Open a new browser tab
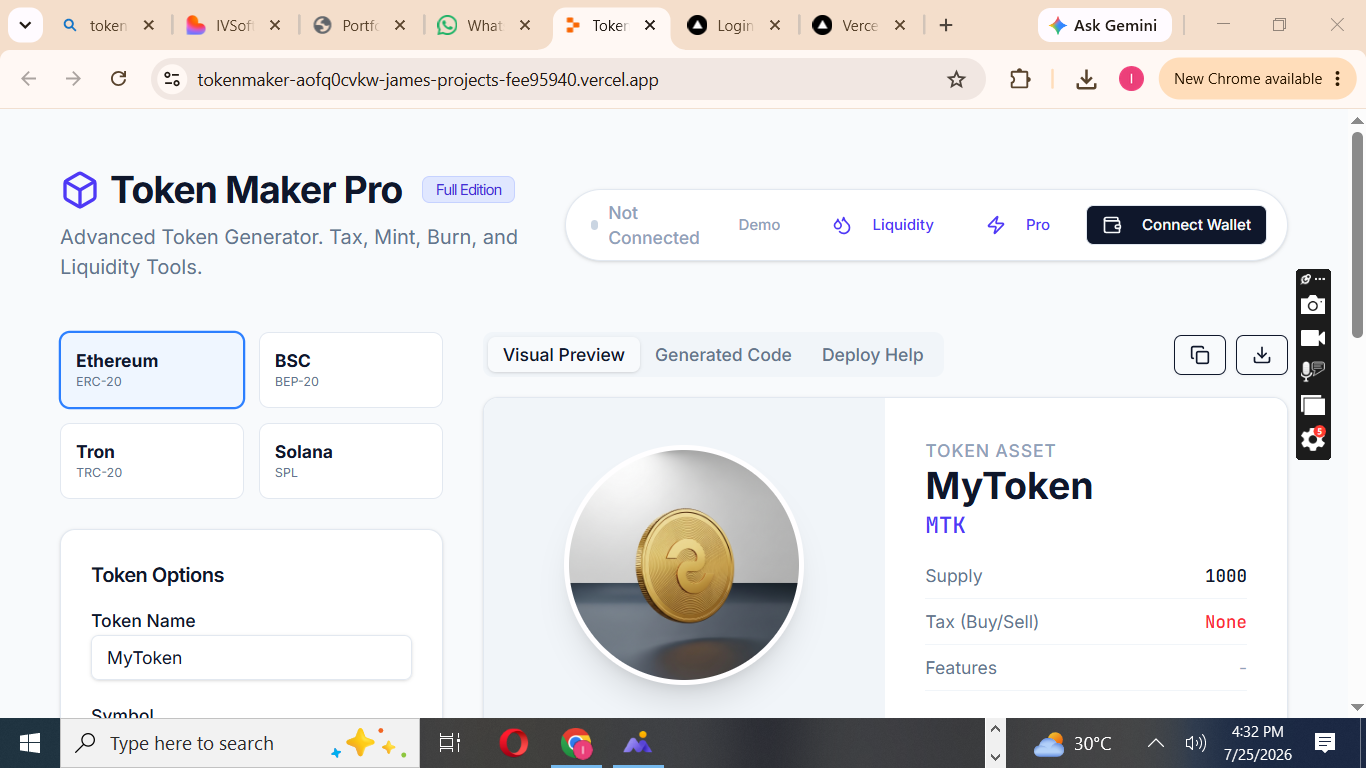 [x=946, y=26]
